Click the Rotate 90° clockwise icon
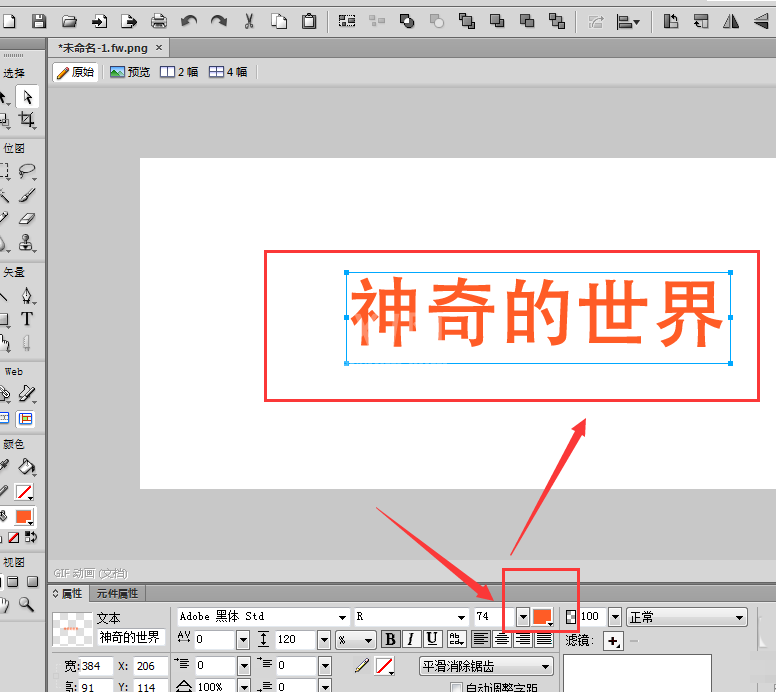Image resolution: width=776 pixels, height=692 pixels. 701,21
